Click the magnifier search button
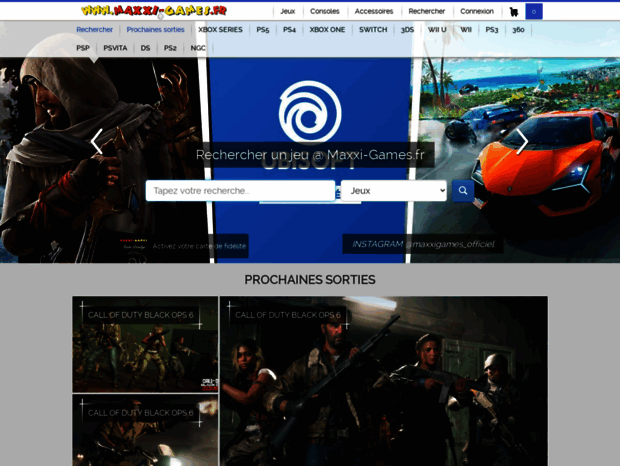This screenshot has width=620, height=466. 463,191
